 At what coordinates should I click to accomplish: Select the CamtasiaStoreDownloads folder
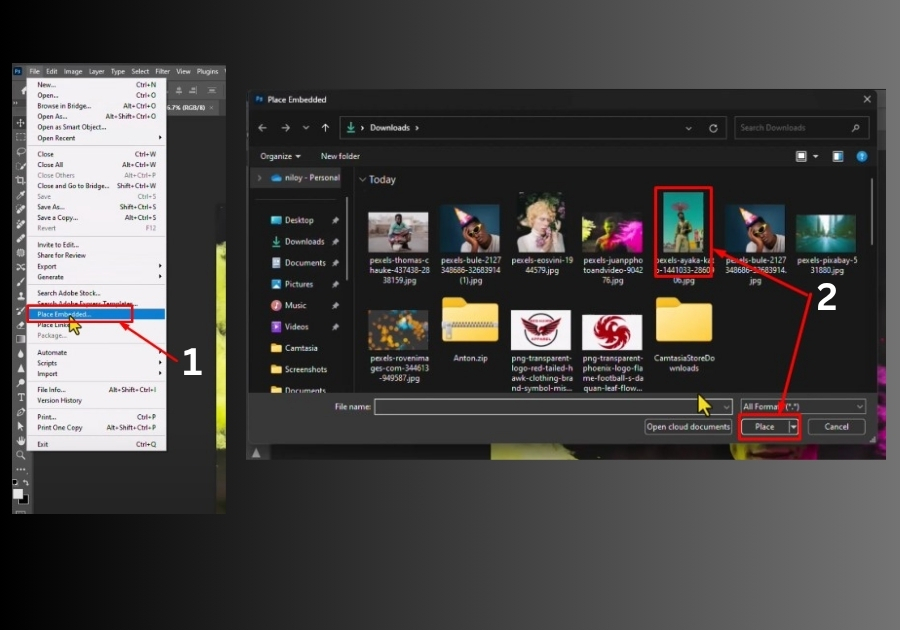pyautogui.click(x=684, y=334)
